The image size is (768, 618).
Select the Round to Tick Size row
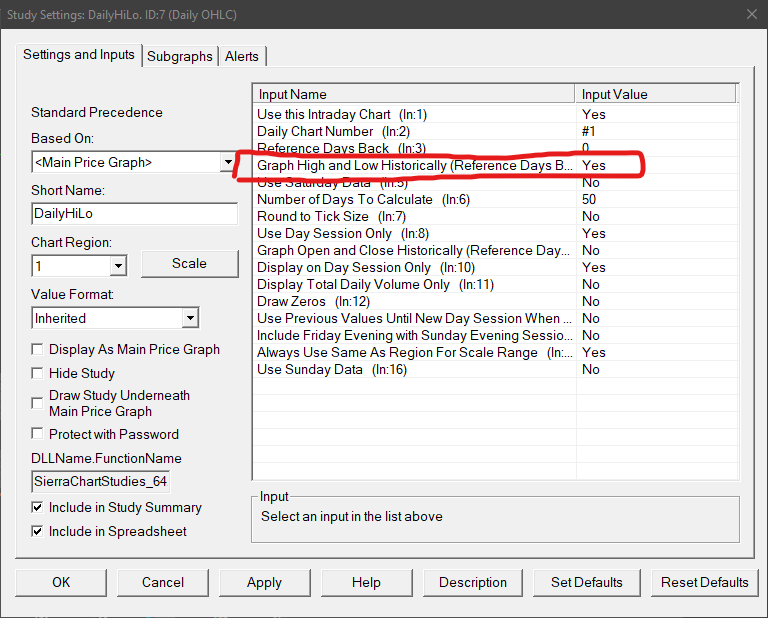pyautogui.click(x=496, y=216)
